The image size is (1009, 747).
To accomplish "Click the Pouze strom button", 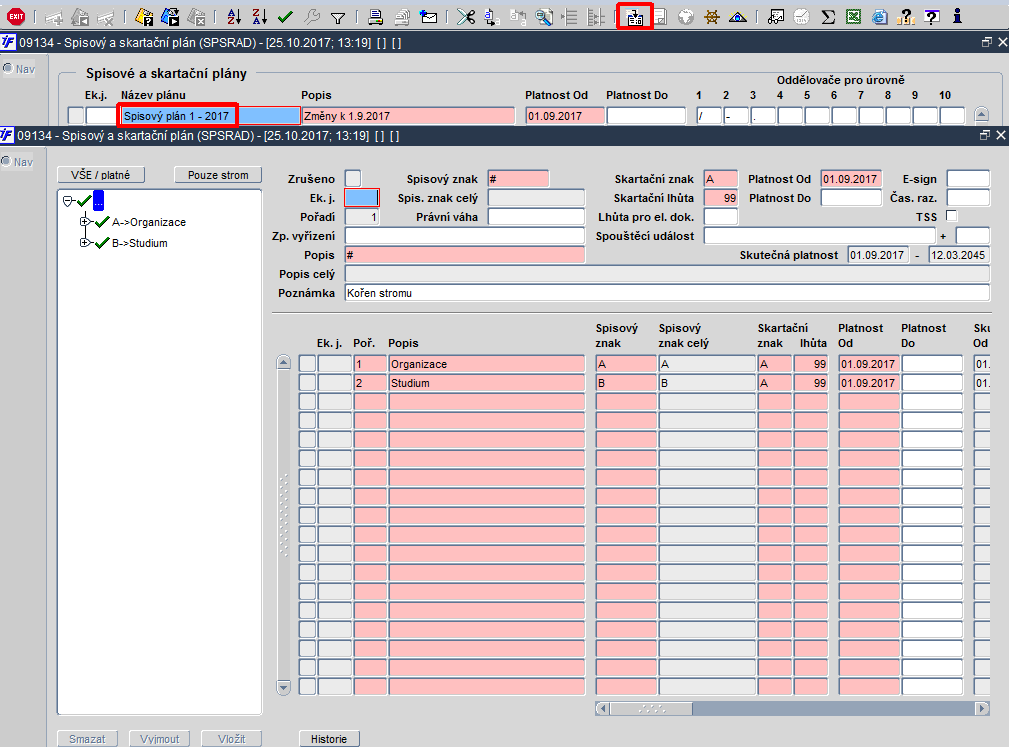I will click(218, 175).
